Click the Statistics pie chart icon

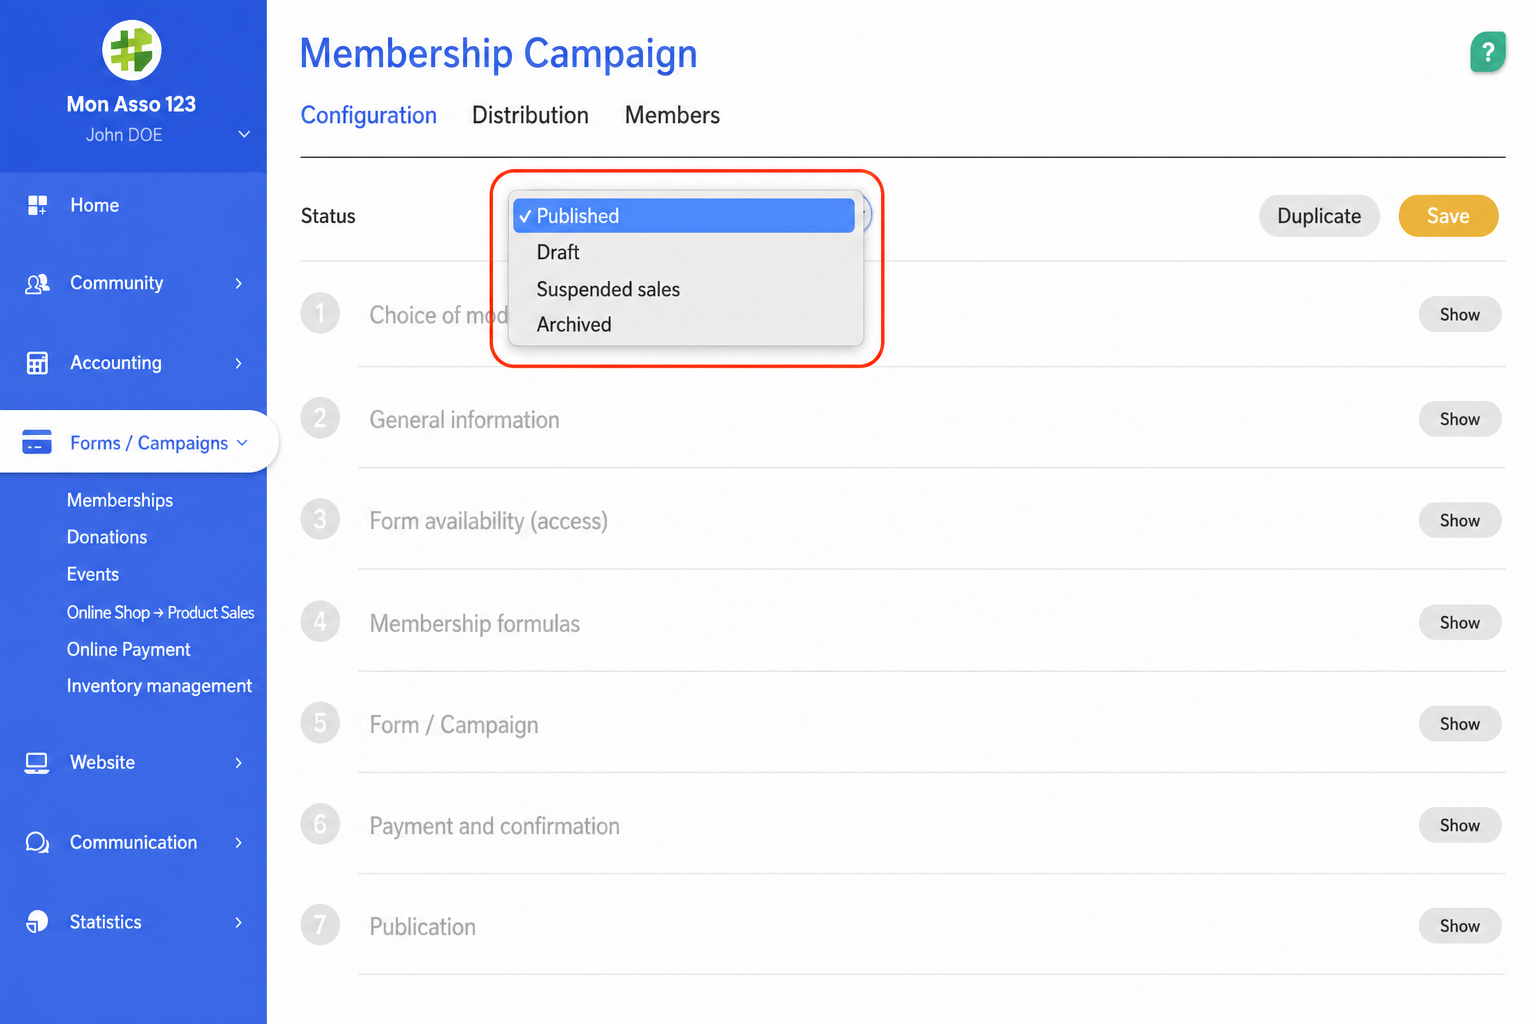tap(37, 922)
